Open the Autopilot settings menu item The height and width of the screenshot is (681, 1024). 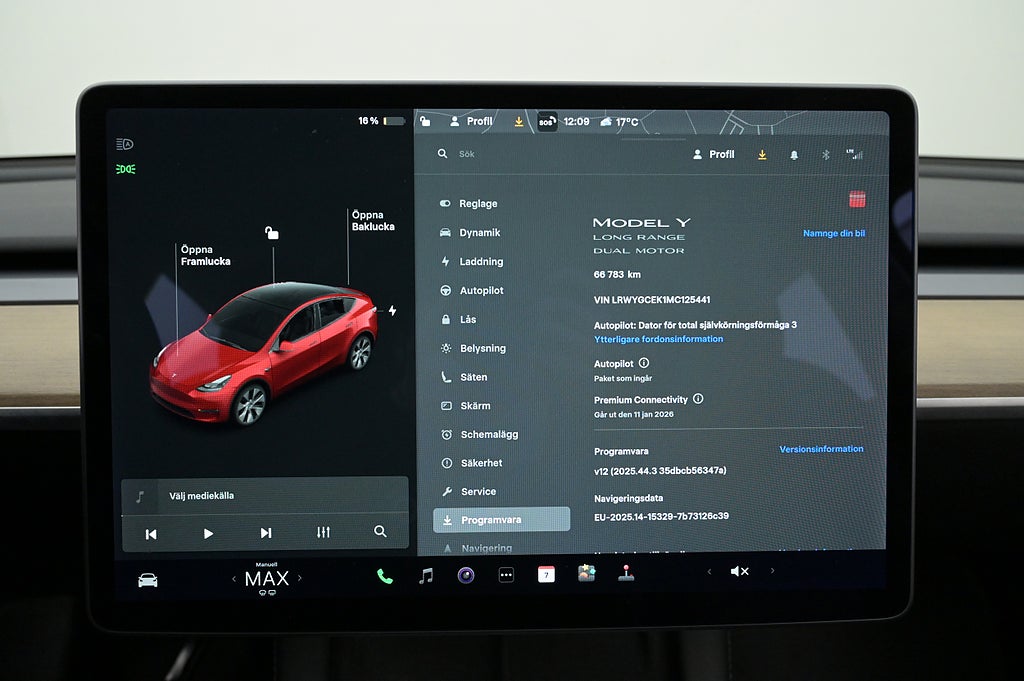481,291
